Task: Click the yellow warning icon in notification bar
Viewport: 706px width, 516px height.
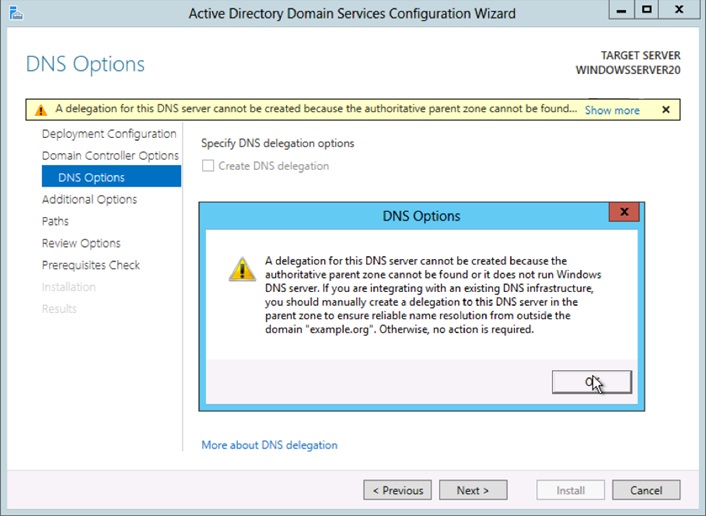Action: click(x=41, y=110)
